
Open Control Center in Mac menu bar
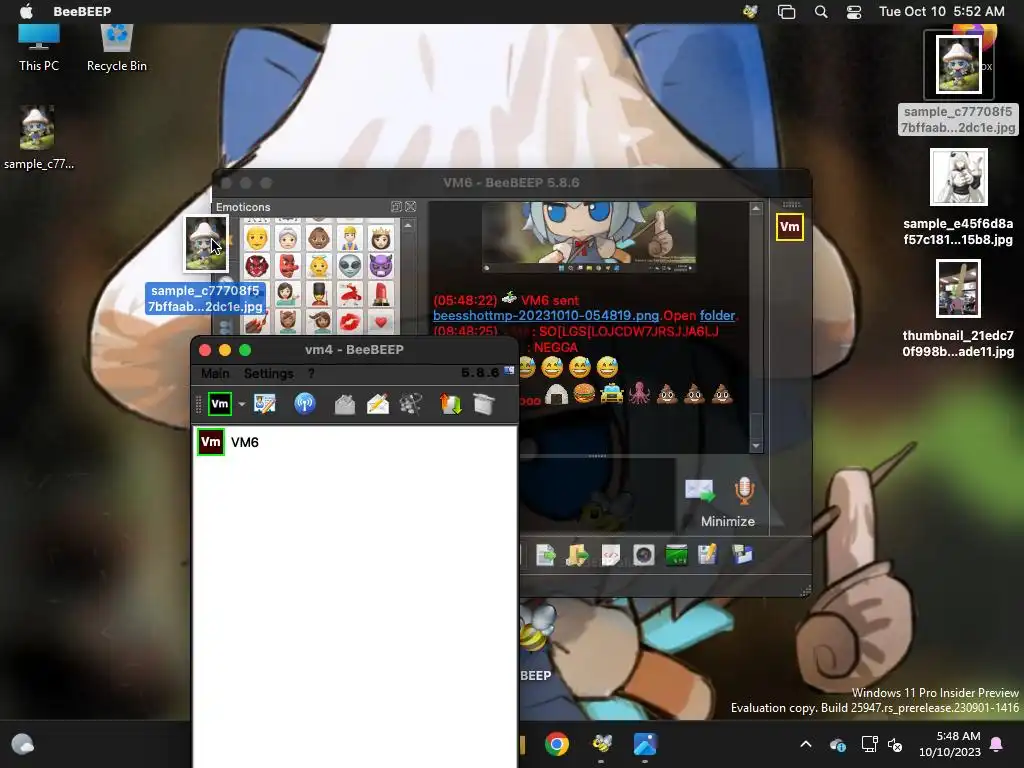(x=854, y=11)
